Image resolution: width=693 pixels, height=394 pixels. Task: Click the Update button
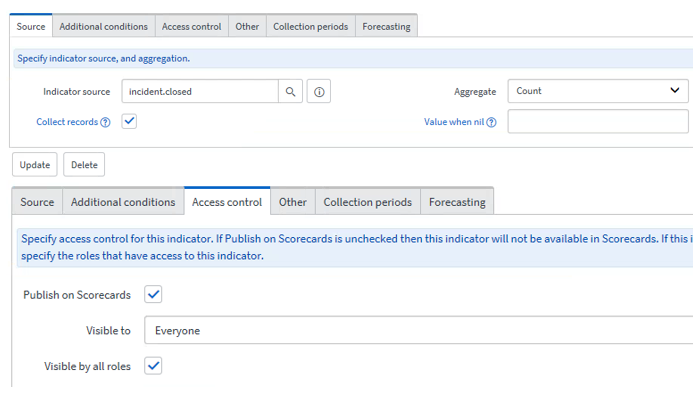pyautogui.click(x=35, y=165)
